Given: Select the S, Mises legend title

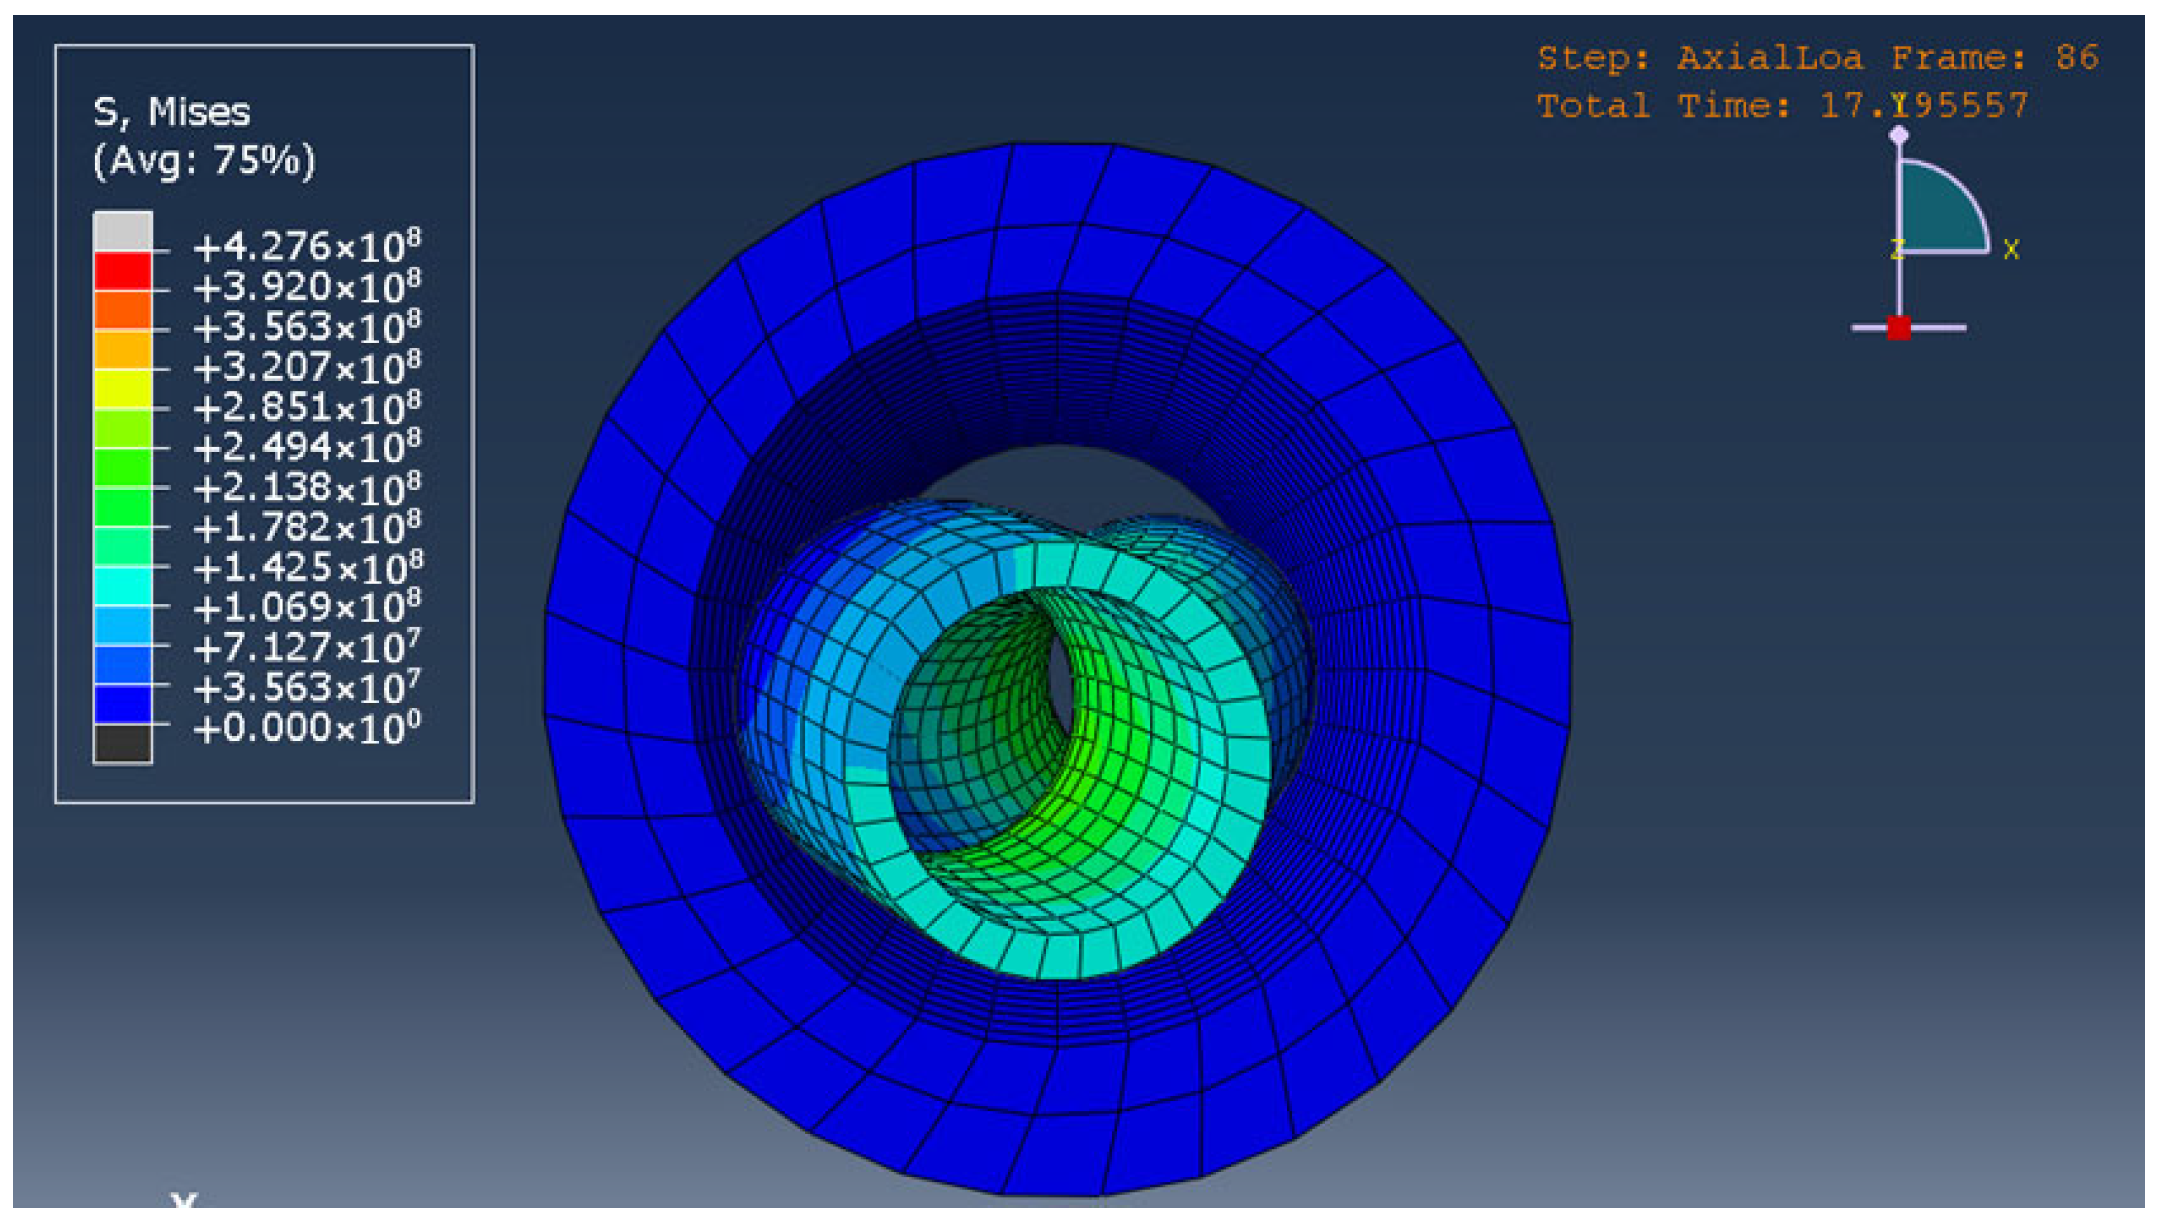Looking at the screenshot, I should [x=171, y=112].
